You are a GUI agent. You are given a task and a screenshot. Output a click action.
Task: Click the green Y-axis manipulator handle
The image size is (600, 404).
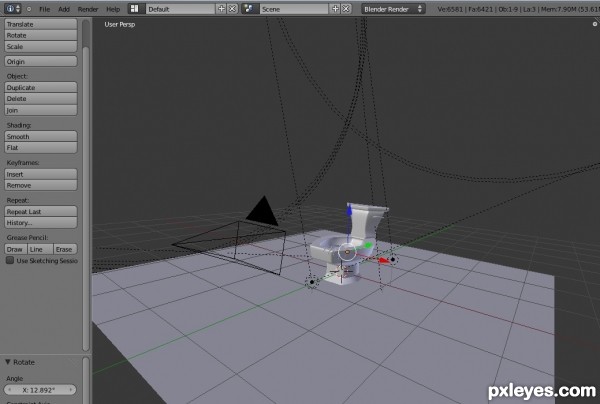pyautogui.click(x=368, y=245)
